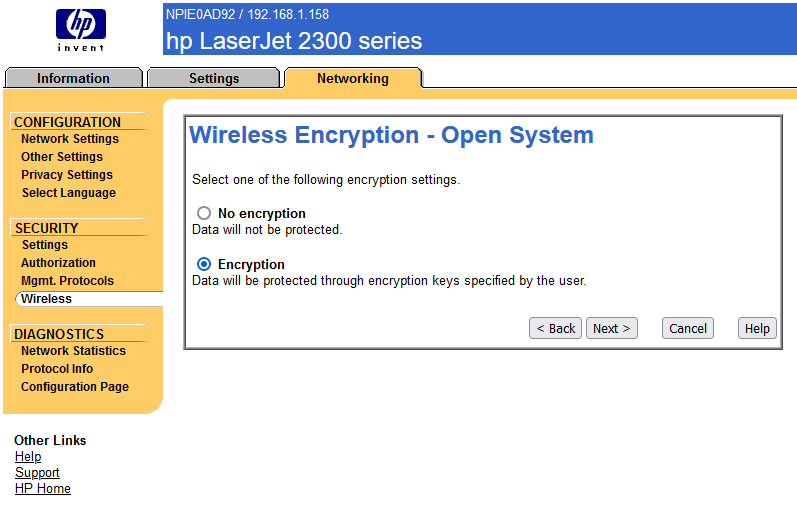View Network Statistics diagnostics
The height and width of the screenshot is (513, 797).
pyautogui.click(x=74, y=351)
